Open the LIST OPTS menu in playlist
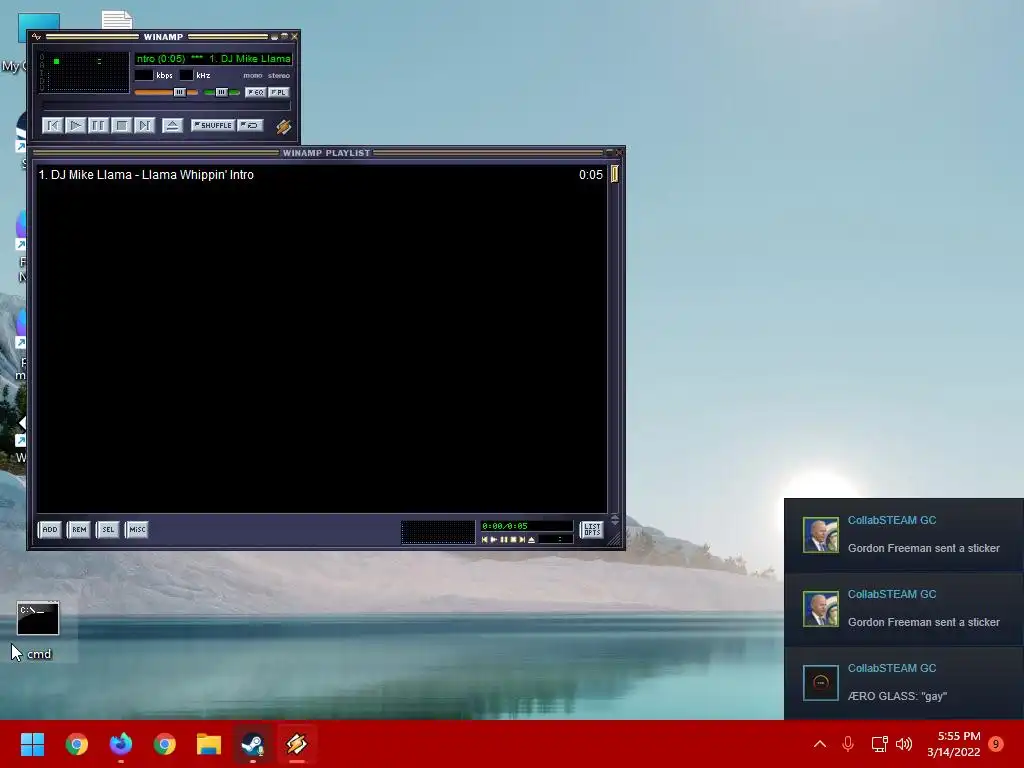This screenshot has height=768, width=1024. point(592,529)
